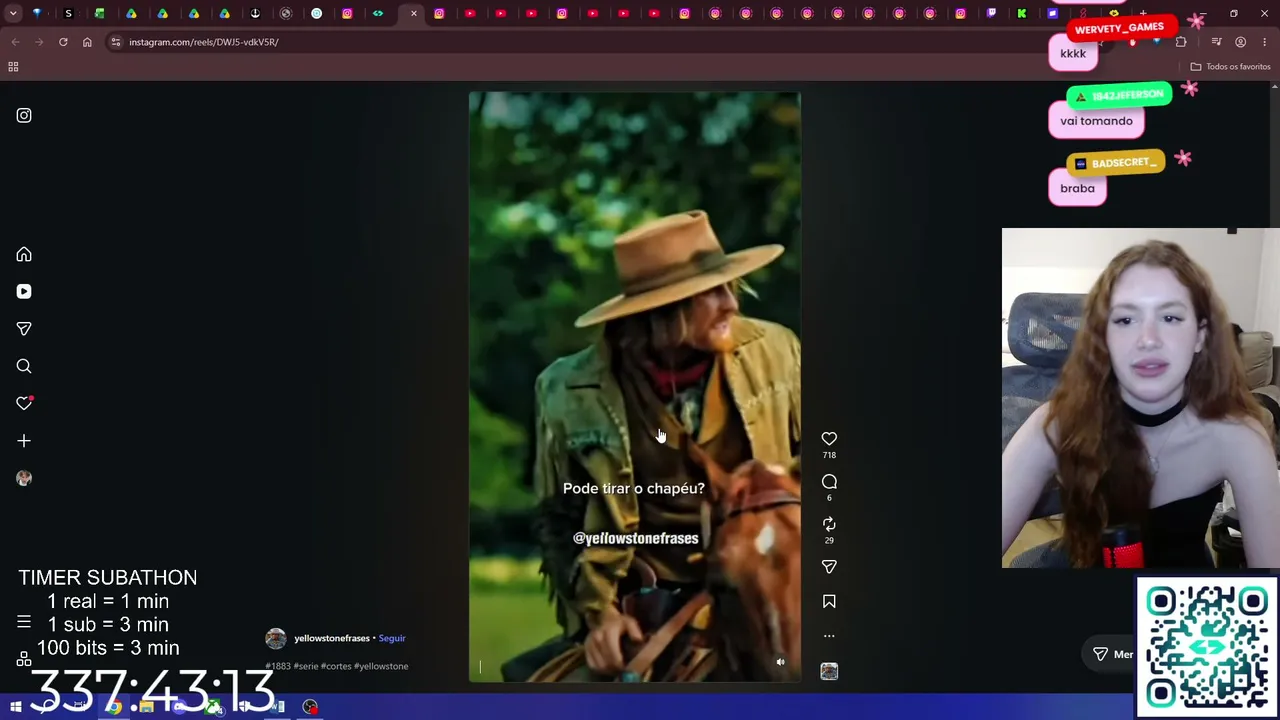Click the browser forward arrow

pos(40,42)
